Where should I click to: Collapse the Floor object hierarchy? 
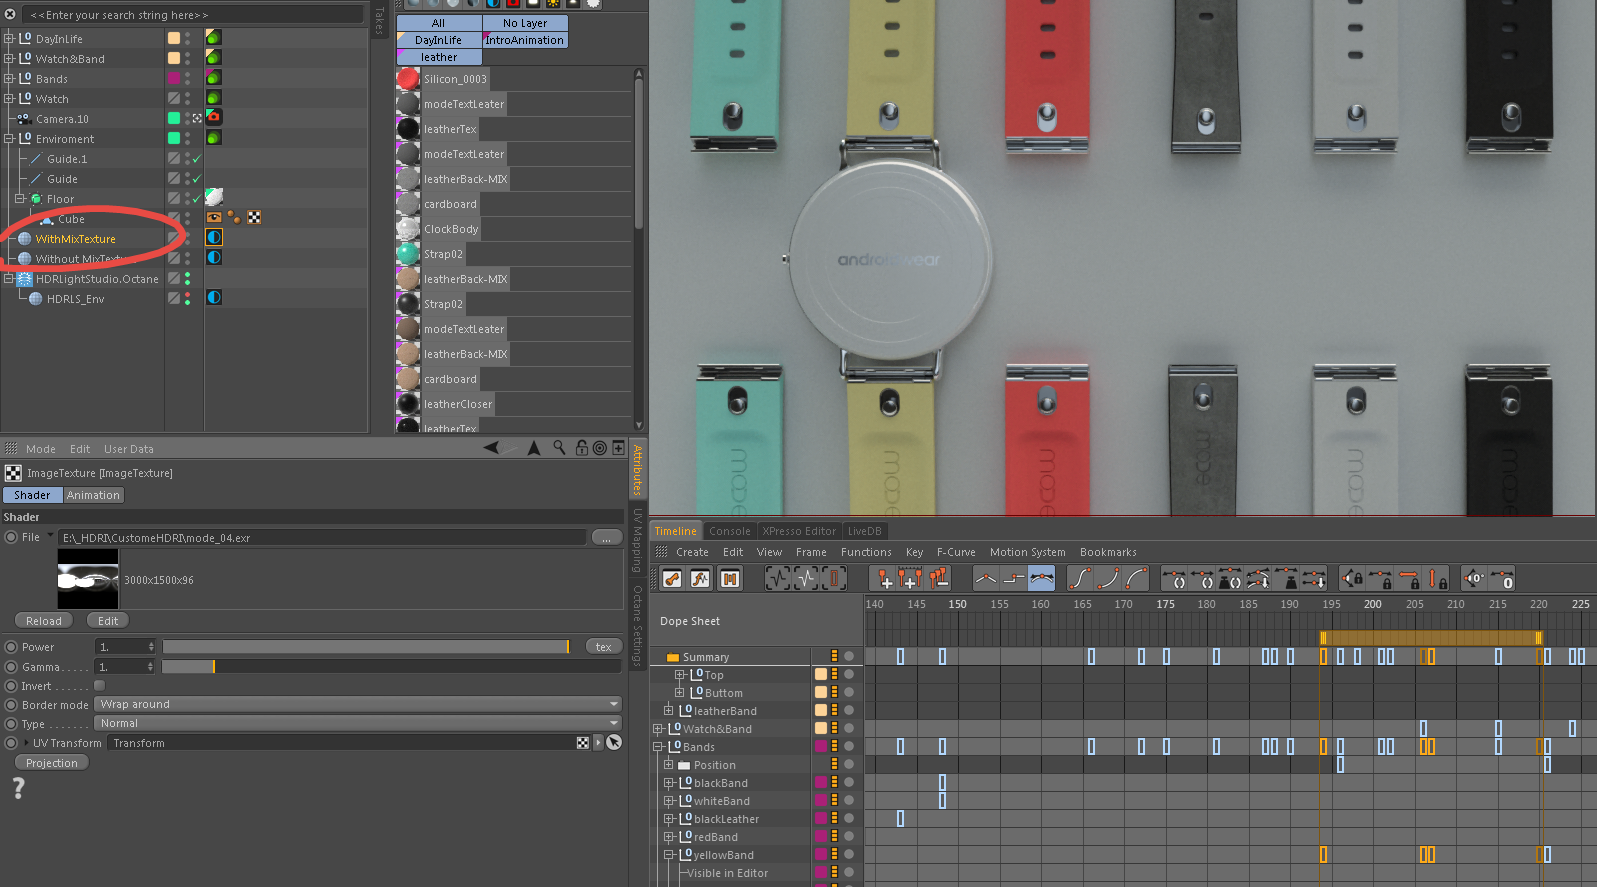pos(20,199)
